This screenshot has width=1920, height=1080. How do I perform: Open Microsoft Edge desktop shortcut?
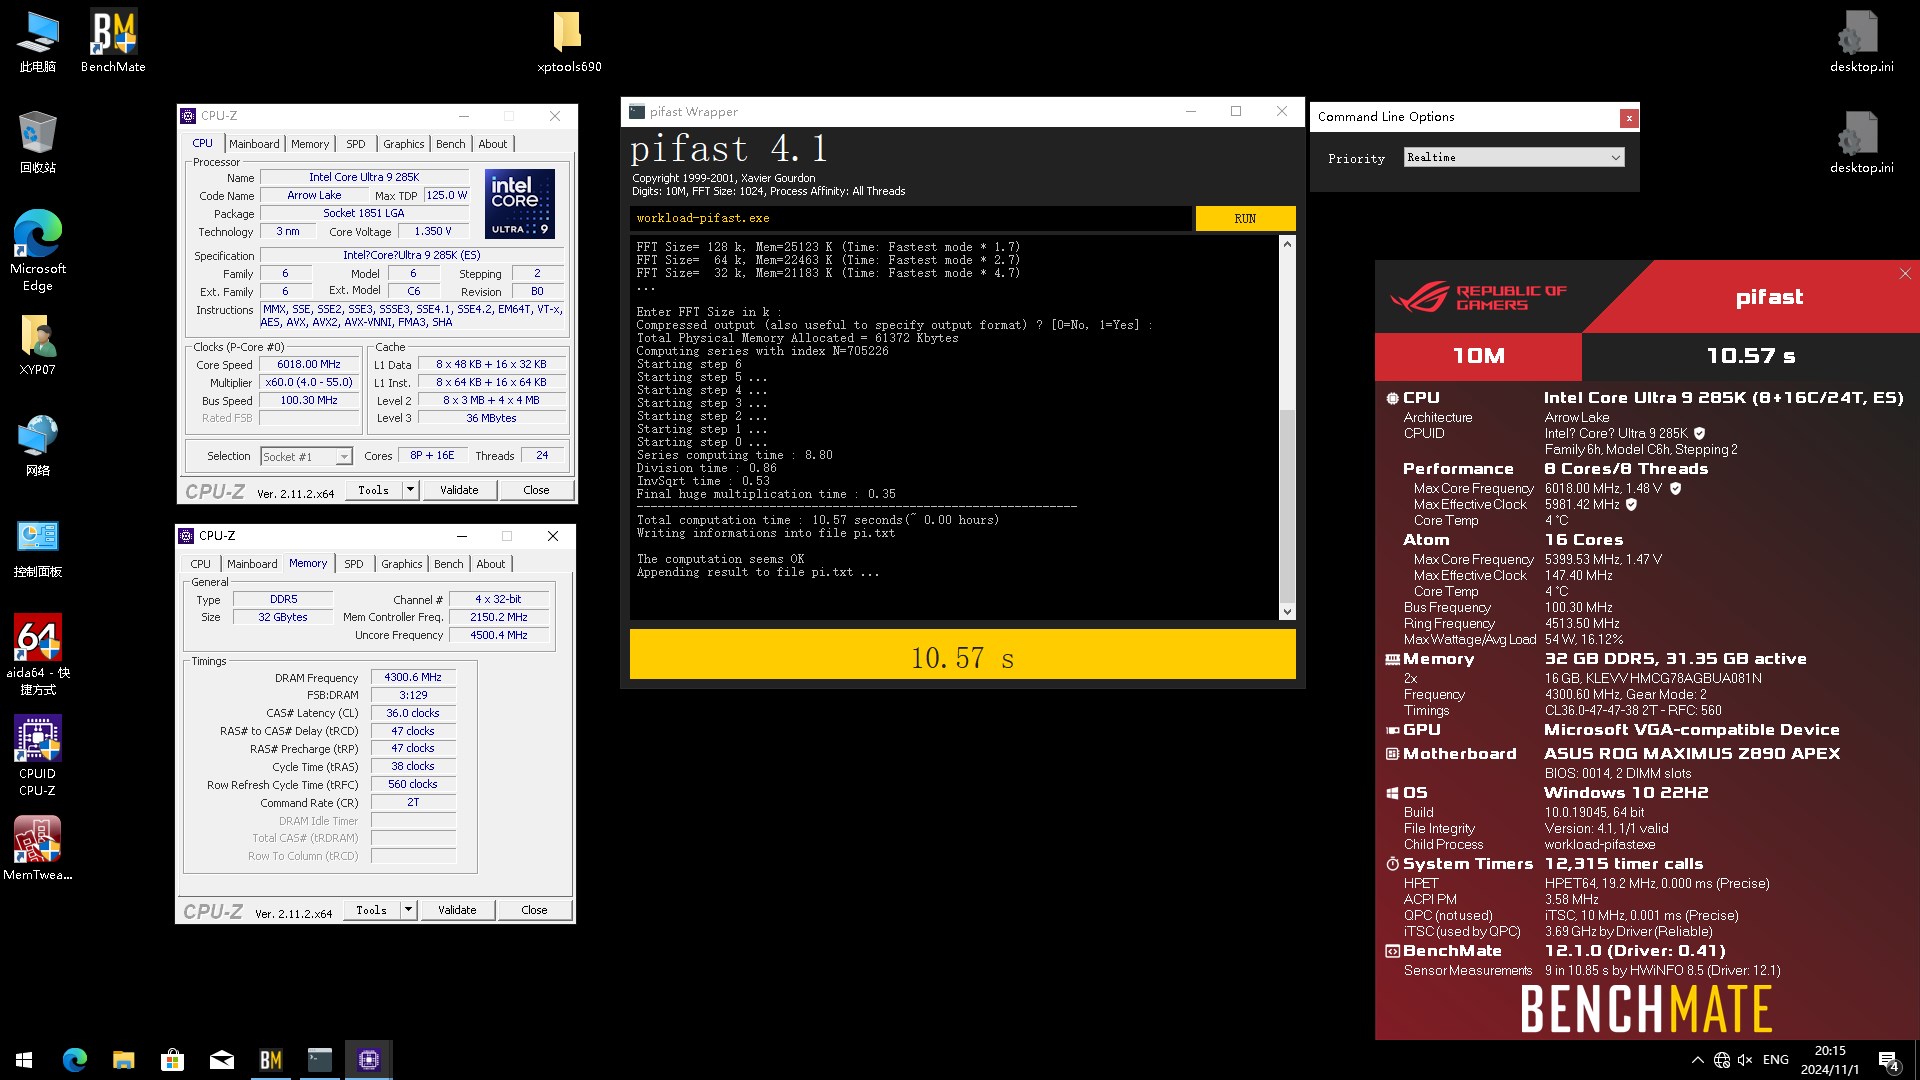[x=38, y=251]
